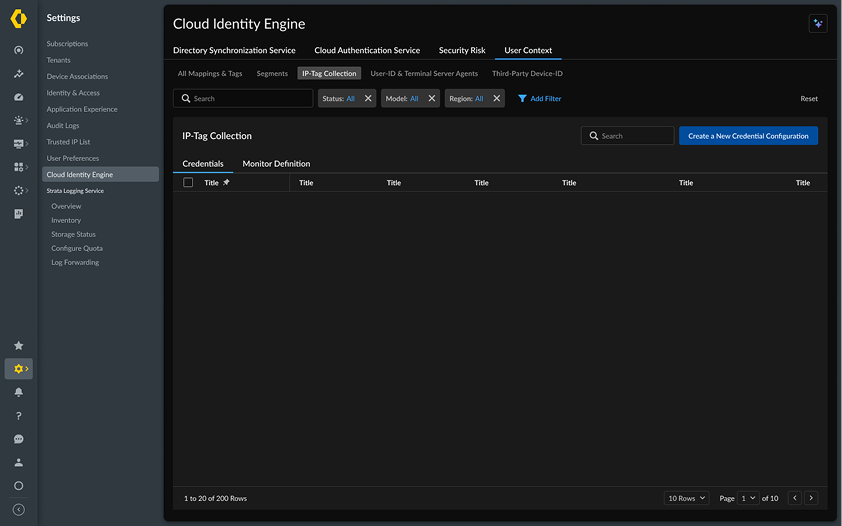Image resolution: width=842 pixels, height=526 pixels.
Task: Click the hollow circle icon in sidebar
Action: point(18,486)
